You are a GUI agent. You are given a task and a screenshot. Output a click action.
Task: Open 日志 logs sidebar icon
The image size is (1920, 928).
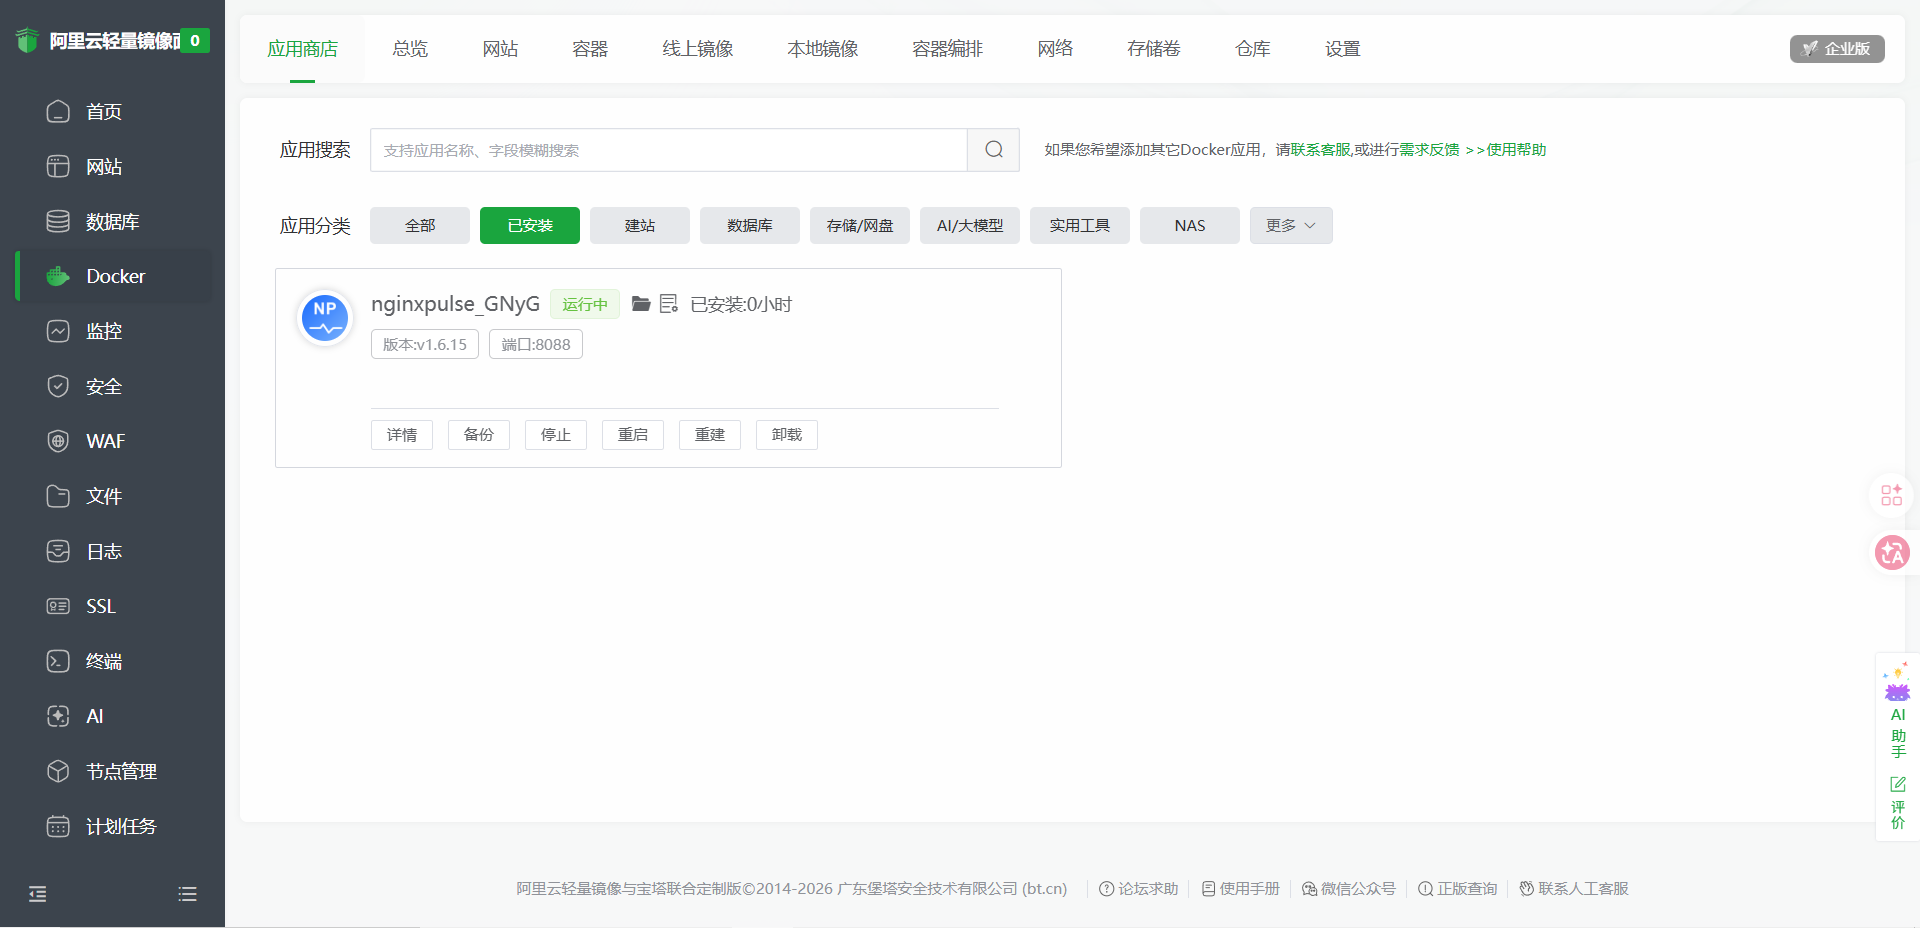pos(58,551)
